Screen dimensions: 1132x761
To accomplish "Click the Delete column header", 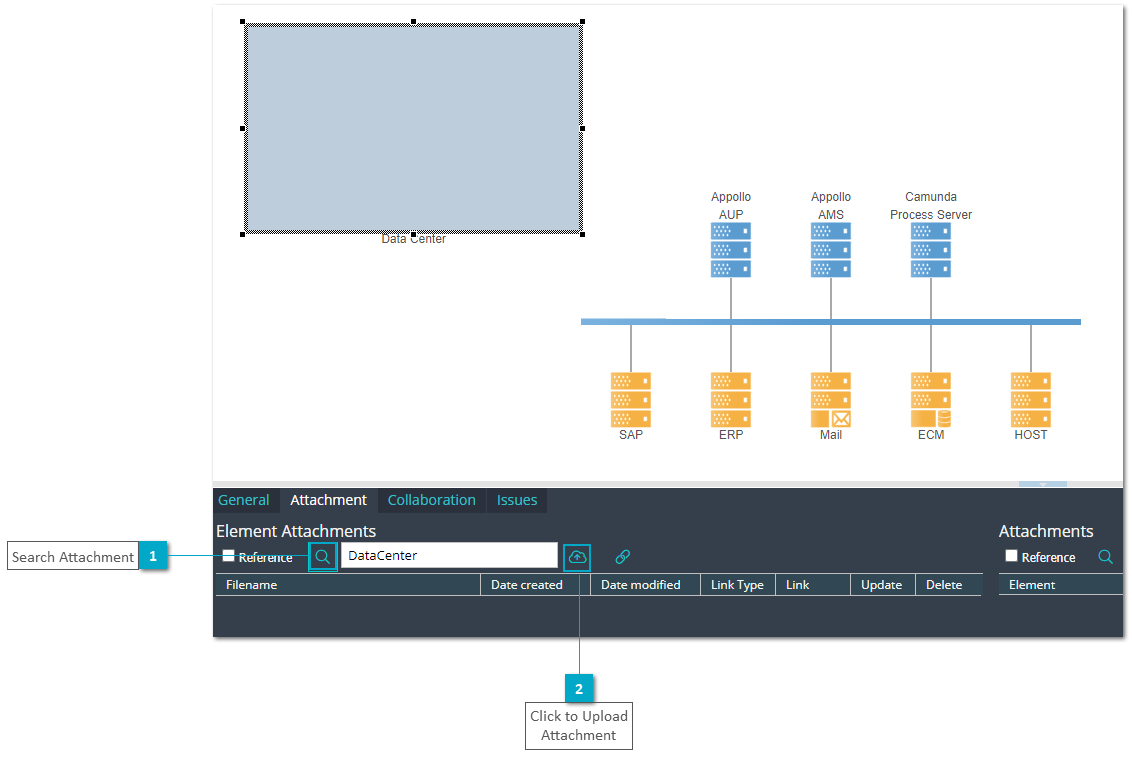I will click(x=949, y=585).
